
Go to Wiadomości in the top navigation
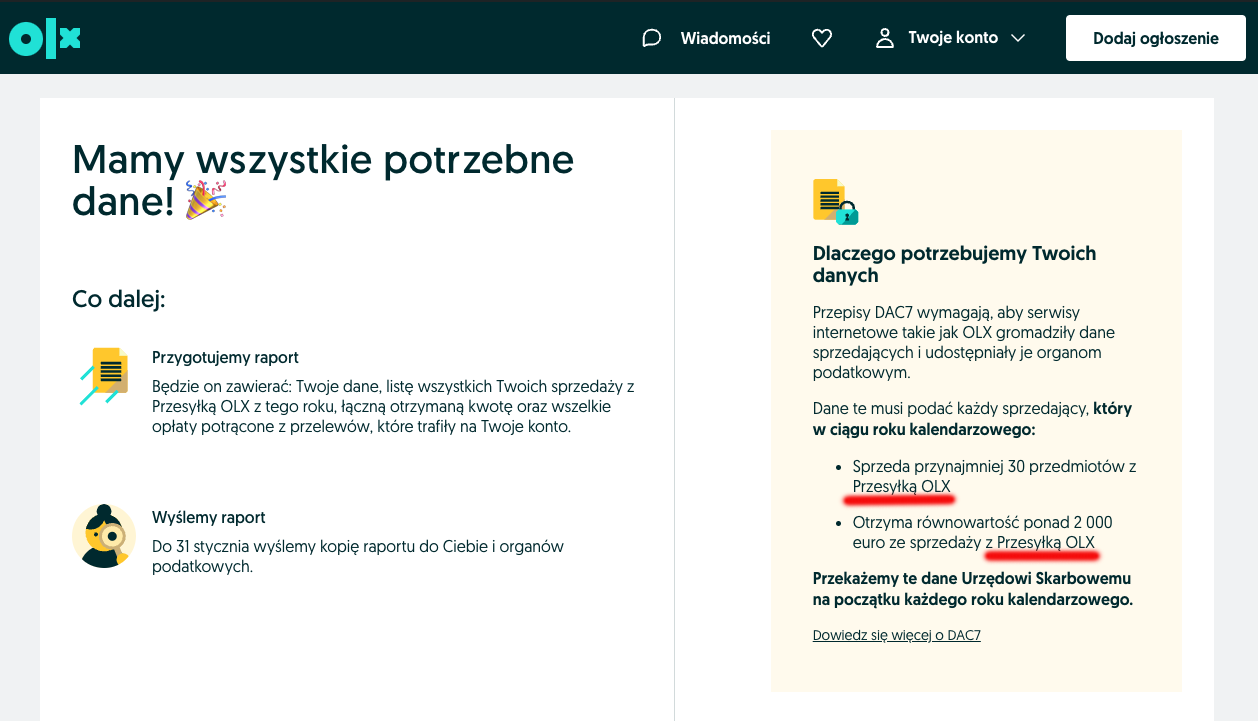point(725,38)
